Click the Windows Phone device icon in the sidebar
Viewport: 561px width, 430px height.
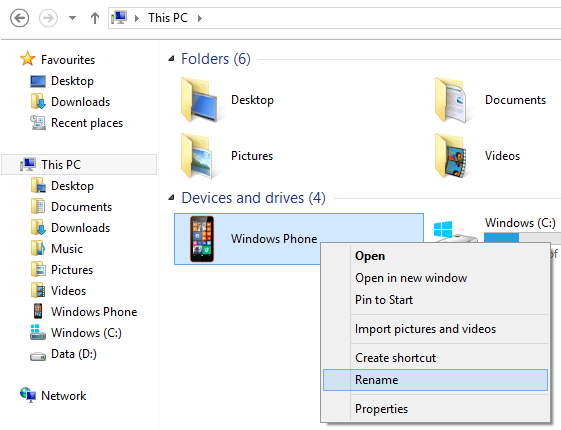pyautogui.click(x=38, y=311)
